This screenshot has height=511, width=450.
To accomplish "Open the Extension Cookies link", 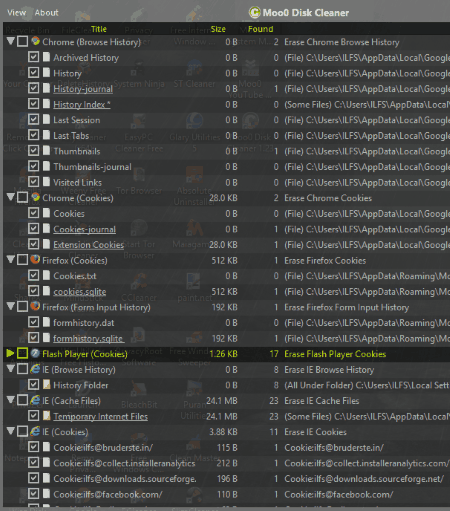I will pos(89,245).
